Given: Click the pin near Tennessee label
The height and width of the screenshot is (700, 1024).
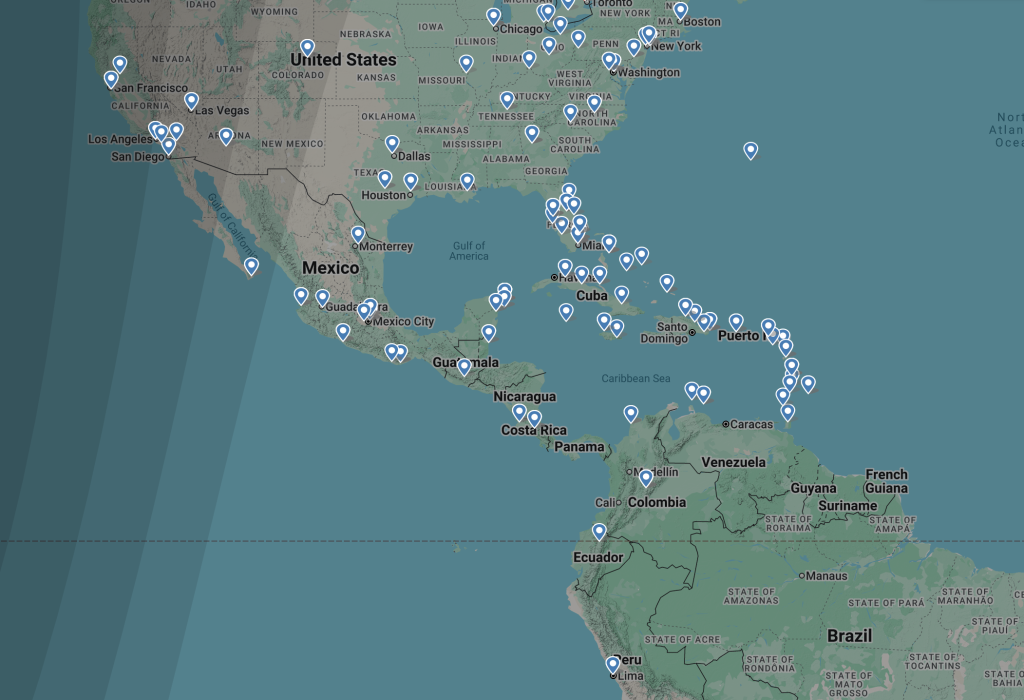Looking at the screenshot, I should coord(507,99).
